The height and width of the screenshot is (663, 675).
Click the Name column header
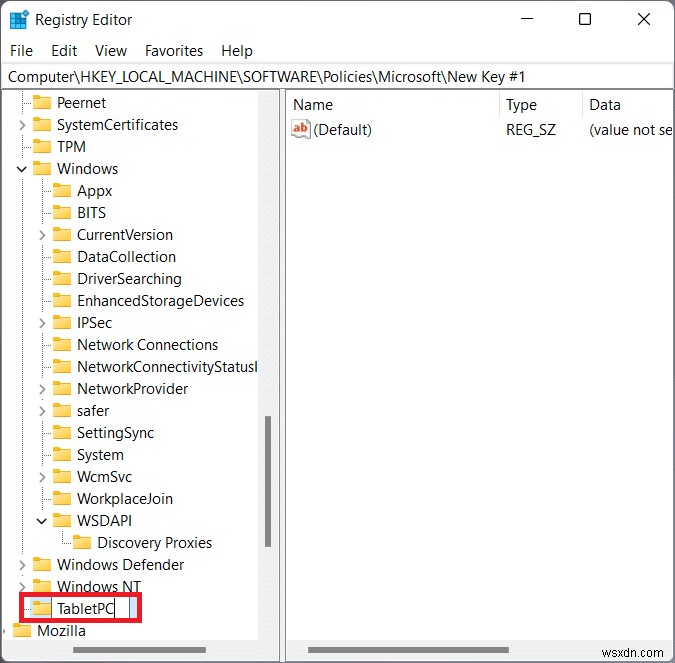coord(393,105)
